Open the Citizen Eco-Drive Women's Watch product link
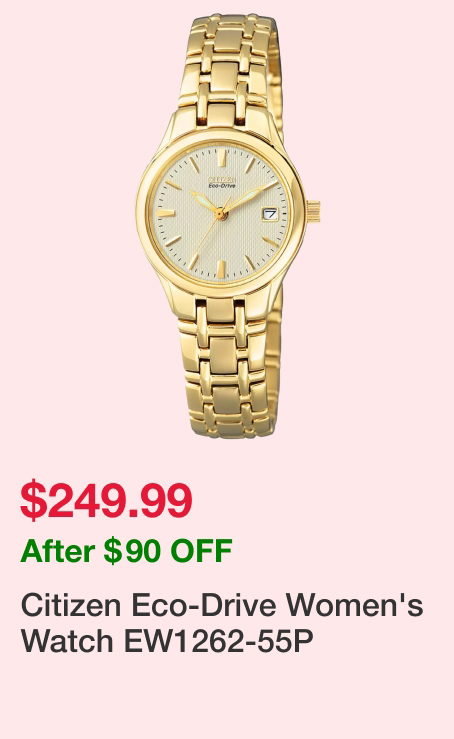The height and width of the screenshot is (739, 454). pyautogui.click(x=222, y=623)
